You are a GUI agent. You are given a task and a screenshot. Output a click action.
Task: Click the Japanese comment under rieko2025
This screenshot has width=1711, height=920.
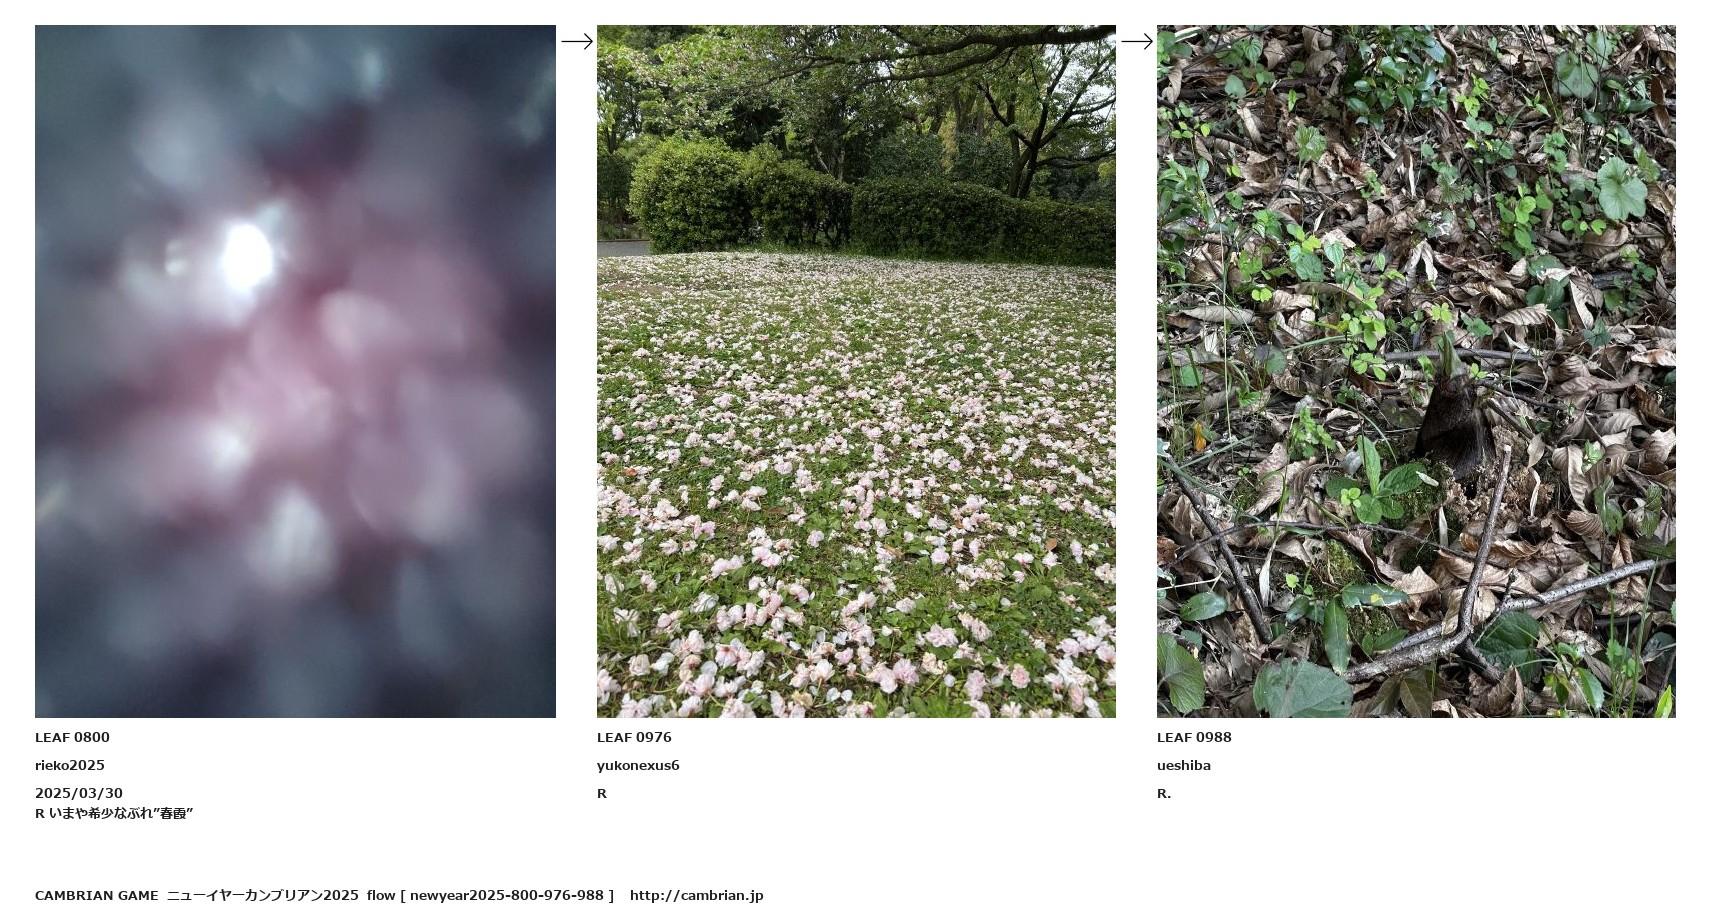point(114,813)
